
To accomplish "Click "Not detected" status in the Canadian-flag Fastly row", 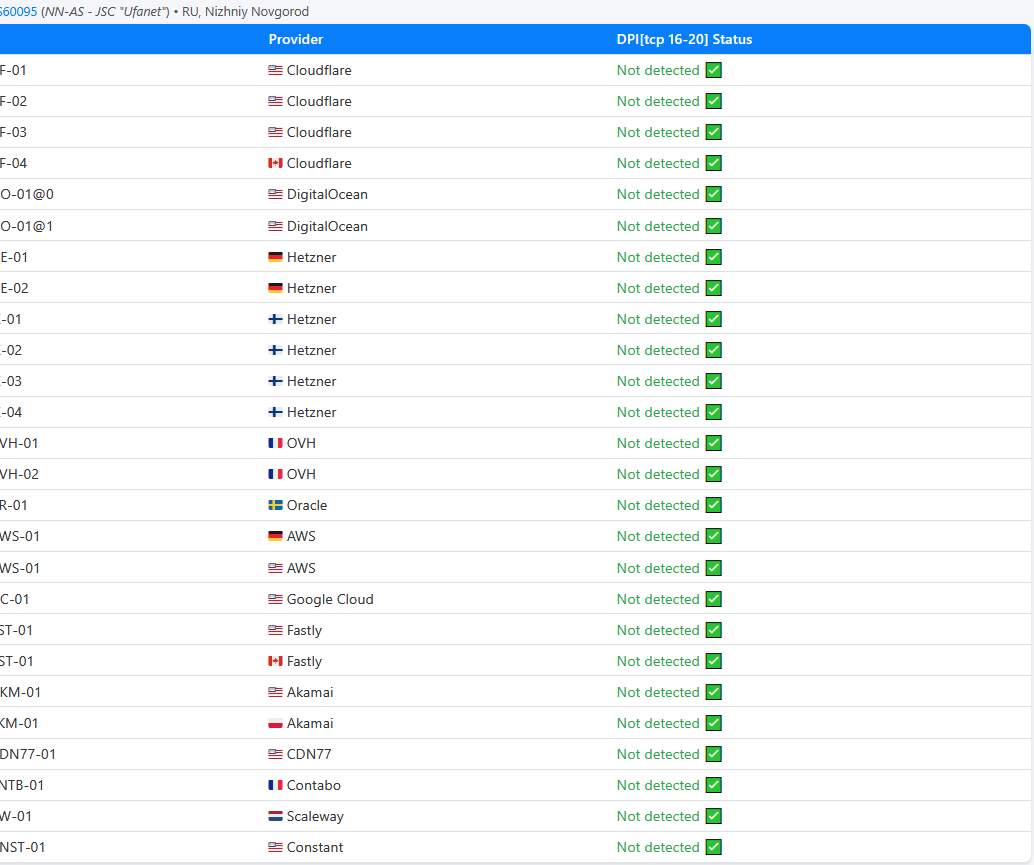I will (658, 661).
